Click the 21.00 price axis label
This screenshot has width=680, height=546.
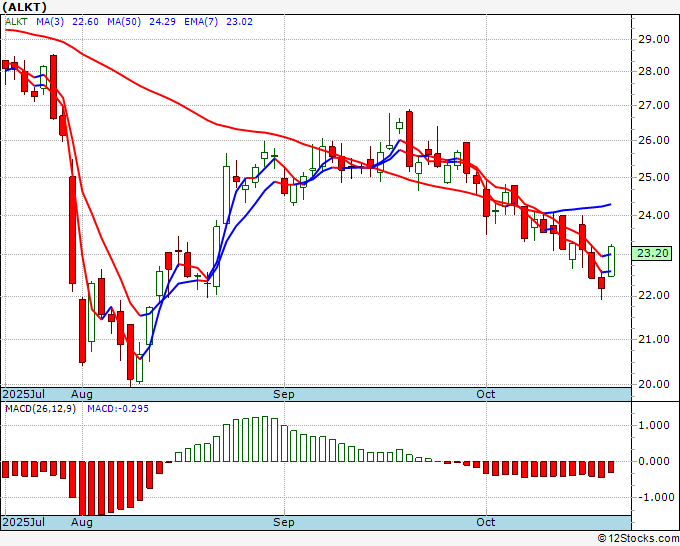[654, 339]
